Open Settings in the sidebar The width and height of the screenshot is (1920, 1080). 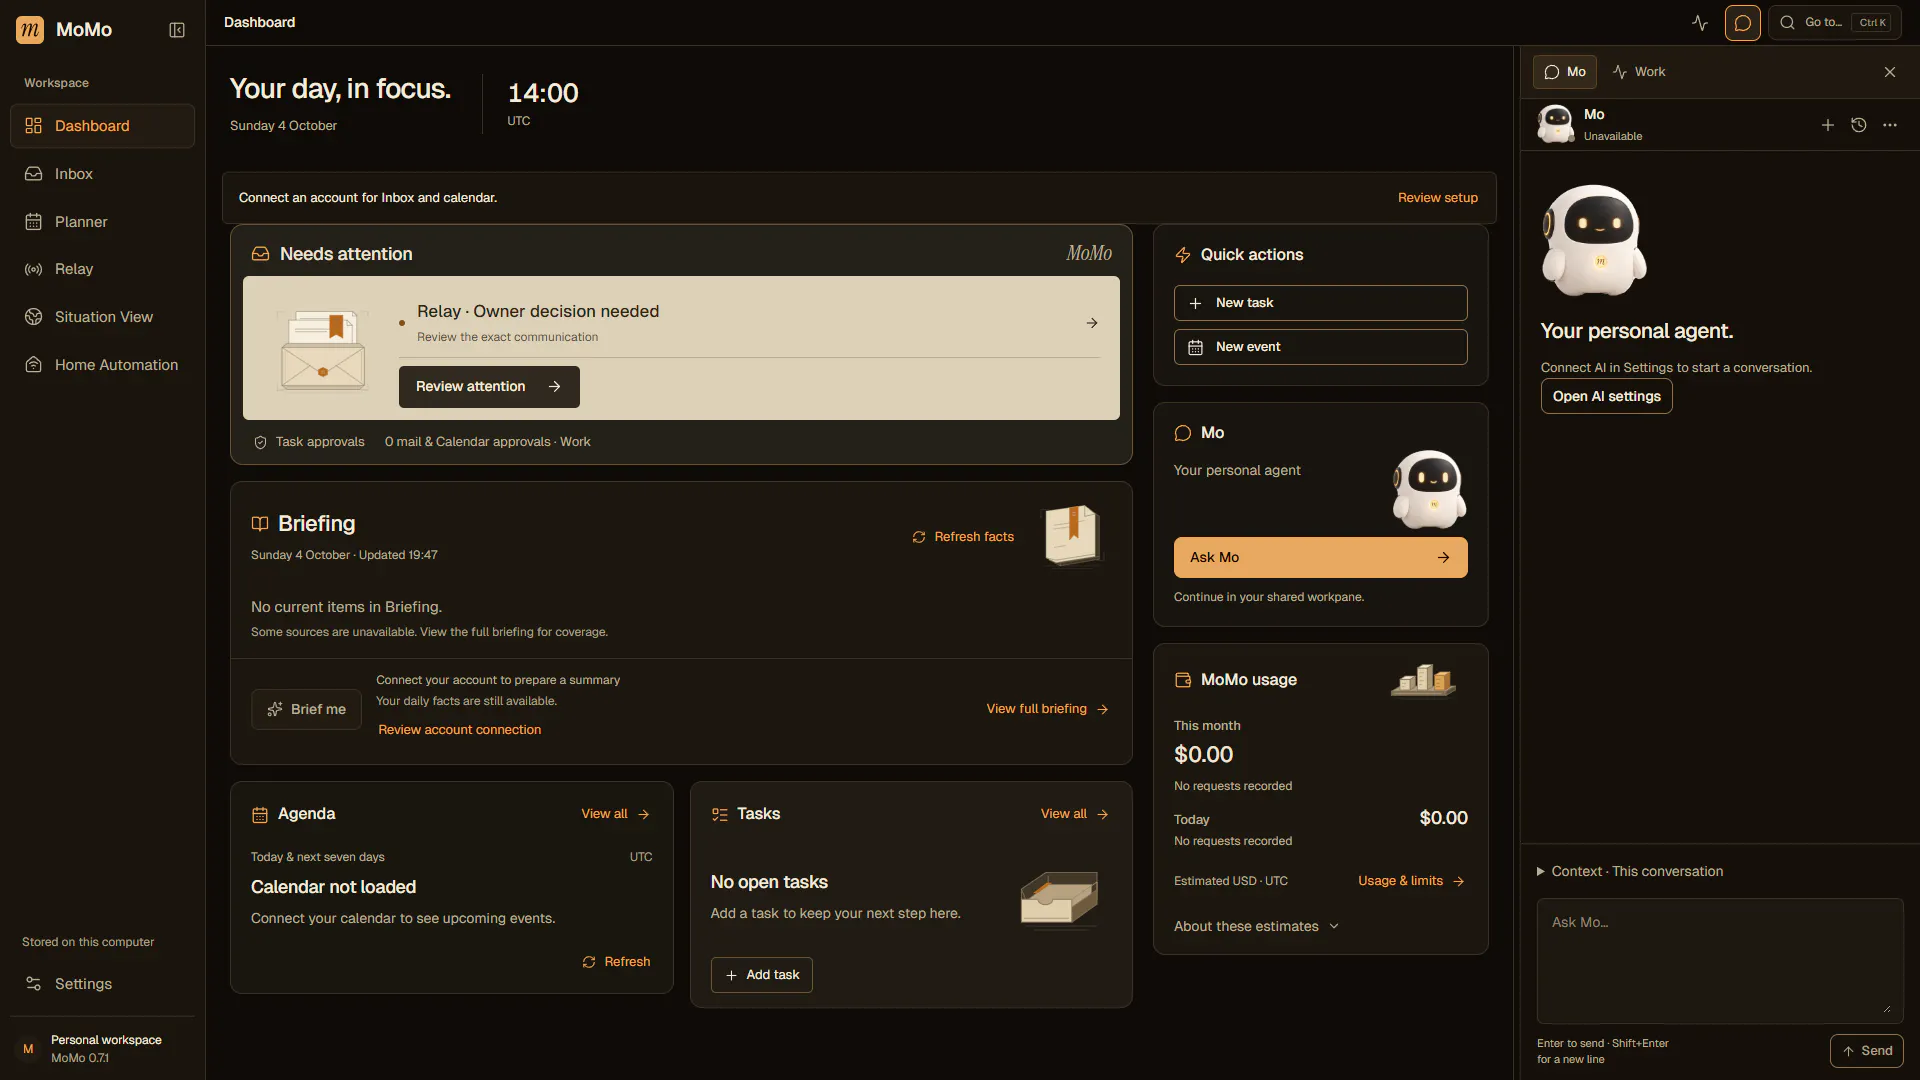[x=102, y=984]
